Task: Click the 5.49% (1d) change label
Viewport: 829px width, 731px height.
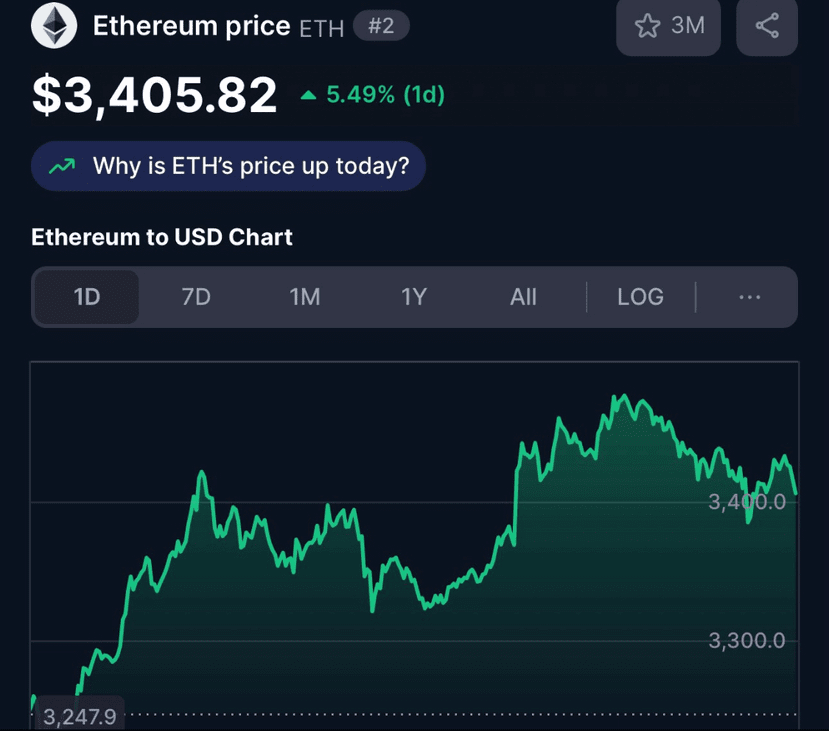Action: [385, 96]
